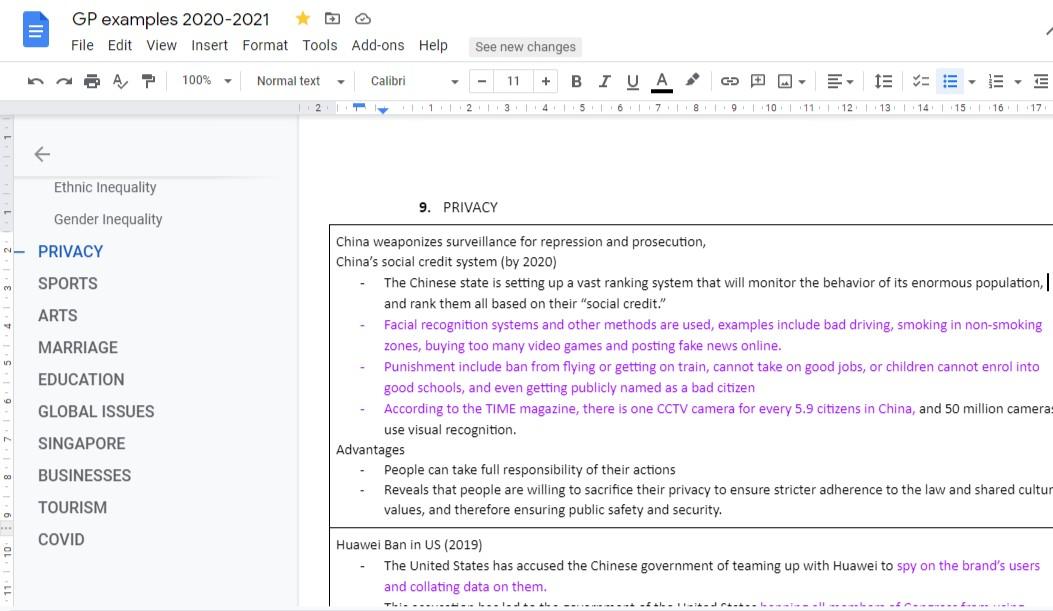This screenshot has height=611, width=1053.
Task: Star the GP examples document
Action: pyautogui.click(x=302, y=18)
